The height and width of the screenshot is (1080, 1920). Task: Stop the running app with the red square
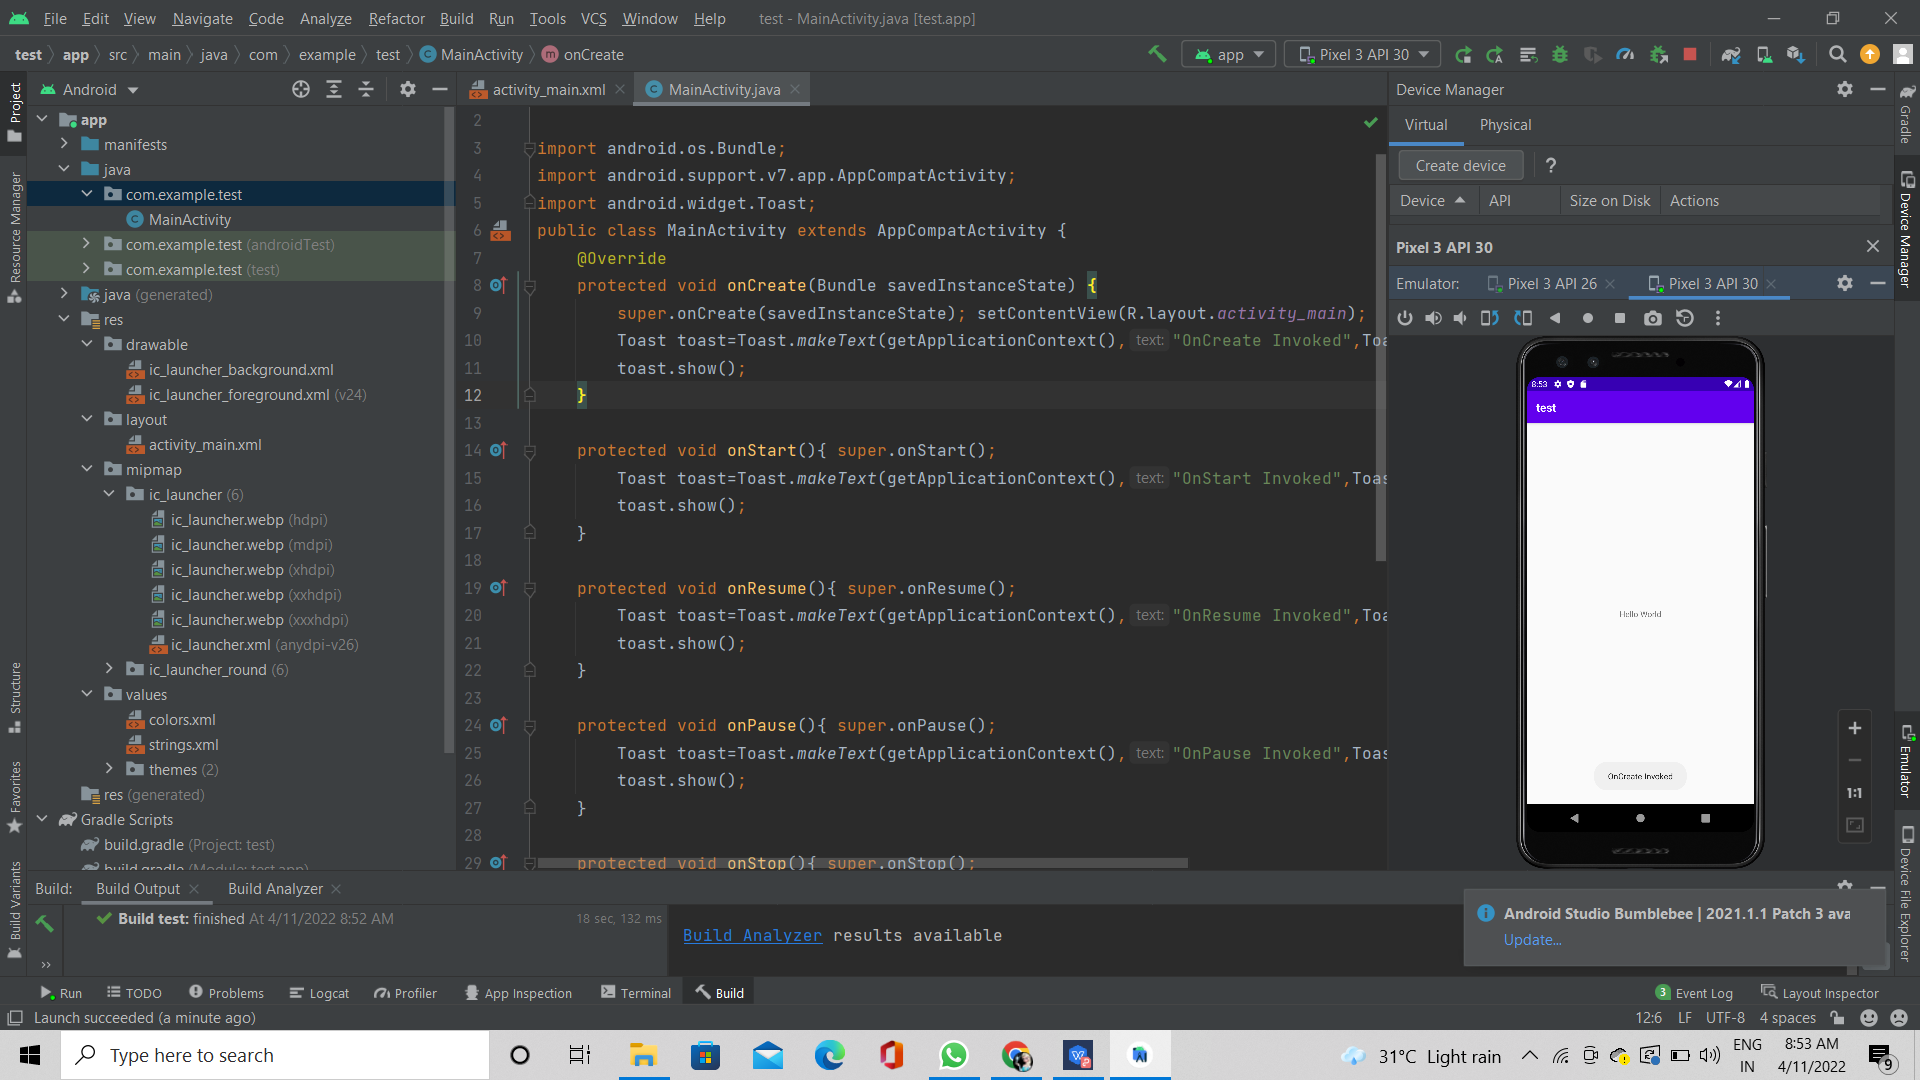point(1690,54)
